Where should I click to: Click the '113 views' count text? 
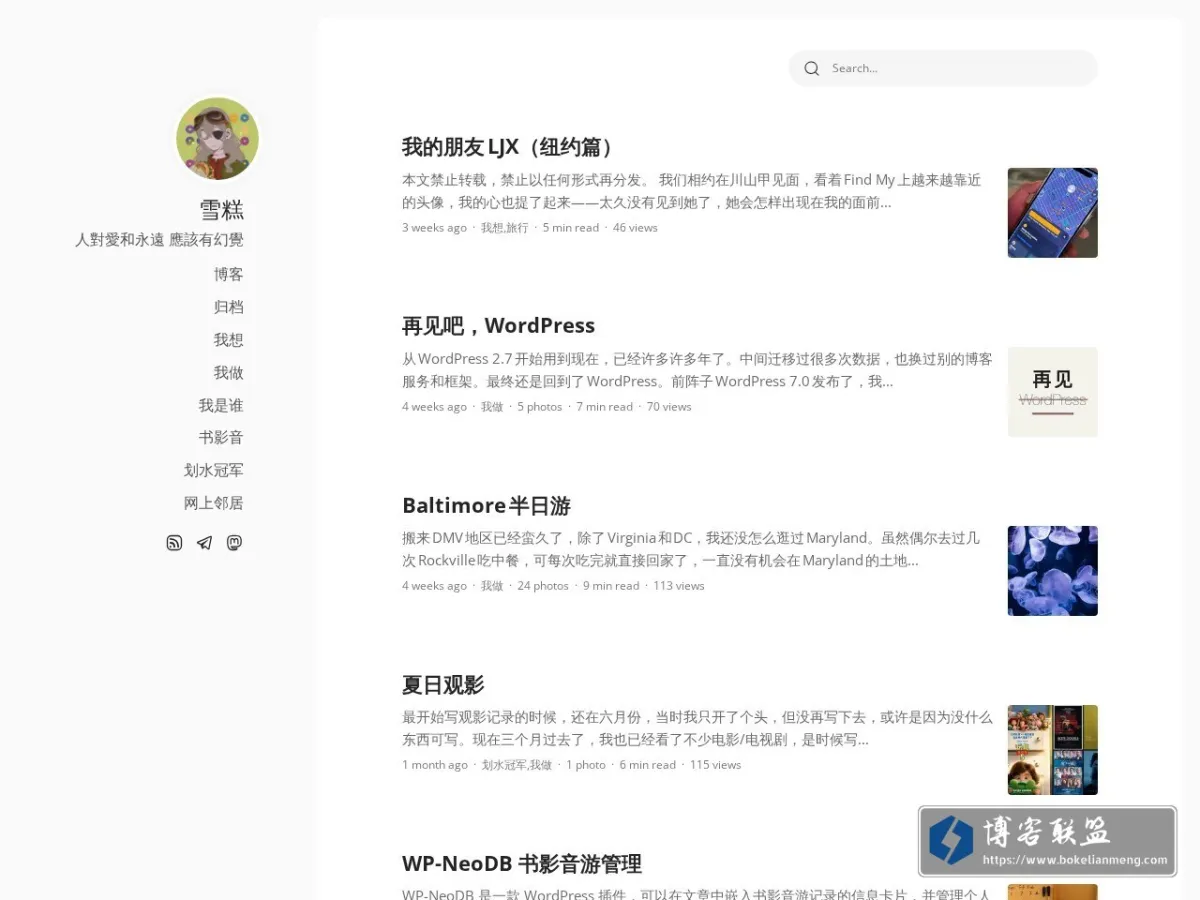pyautogui.click(x=679, y=586)
